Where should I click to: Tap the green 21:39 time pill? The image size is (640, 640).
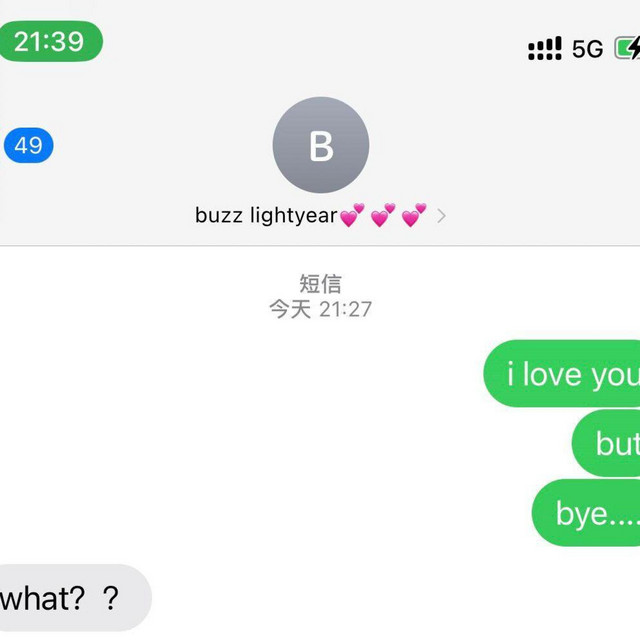49,41
